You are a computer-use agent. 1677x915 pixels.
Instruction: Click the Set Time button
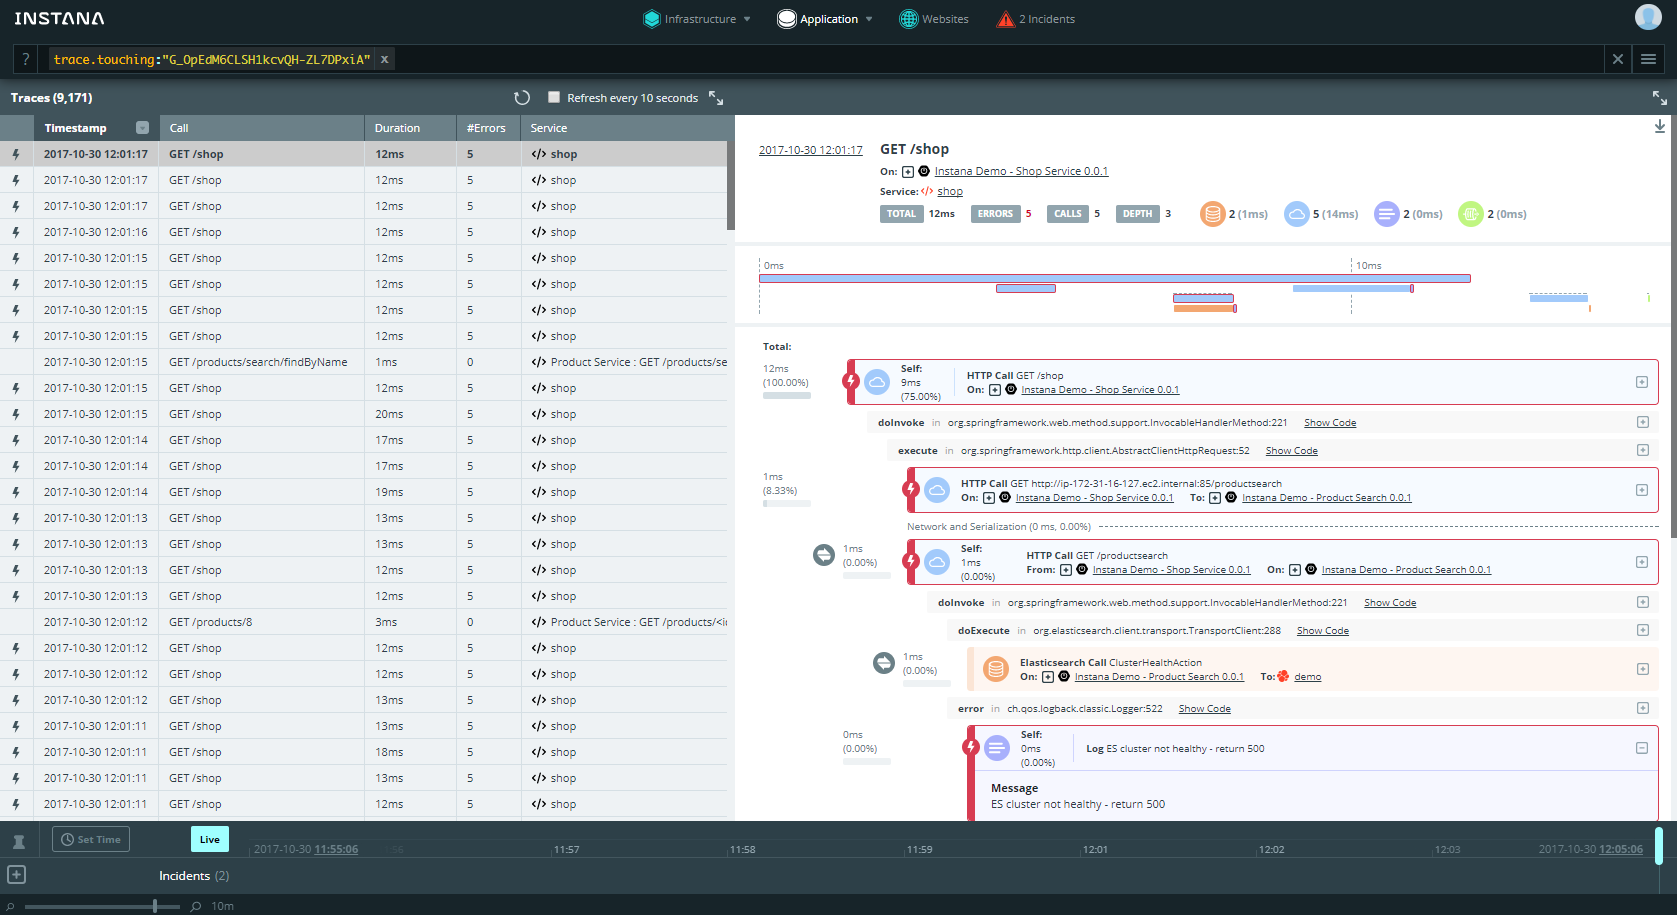91,839
